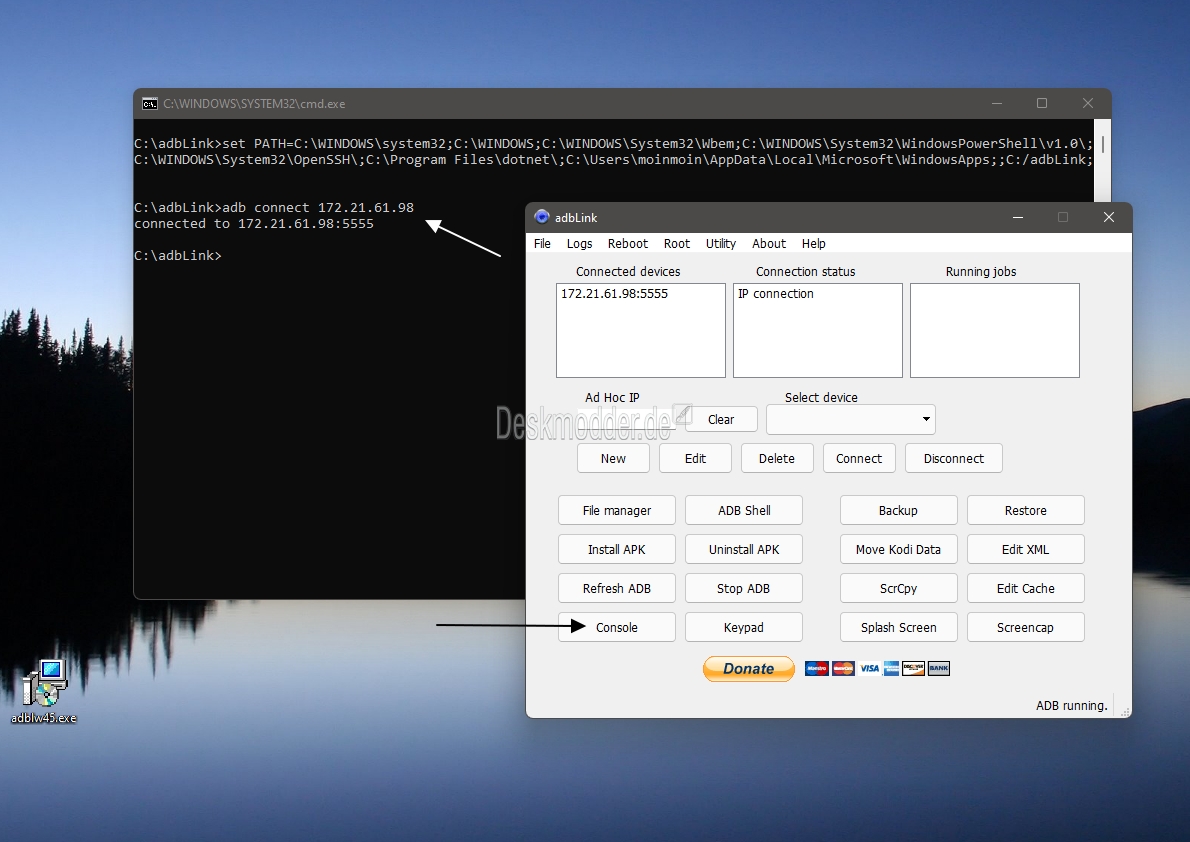The image size is (1190, 842).
Task: Close the adbLink window
Action: tap(1109, 217)
